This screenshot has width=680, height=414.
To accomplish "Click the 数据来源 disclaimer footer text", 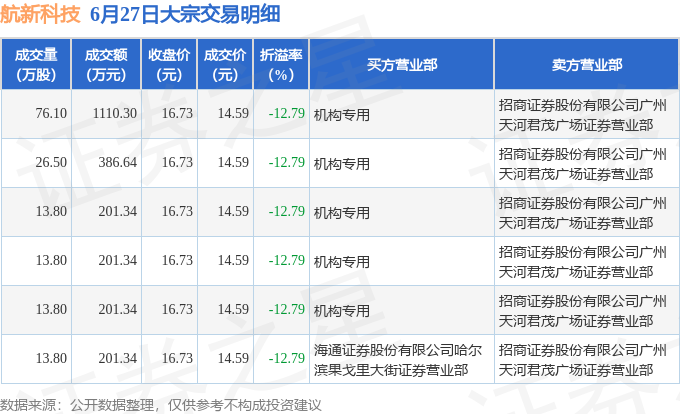I will tap(161, 405).
